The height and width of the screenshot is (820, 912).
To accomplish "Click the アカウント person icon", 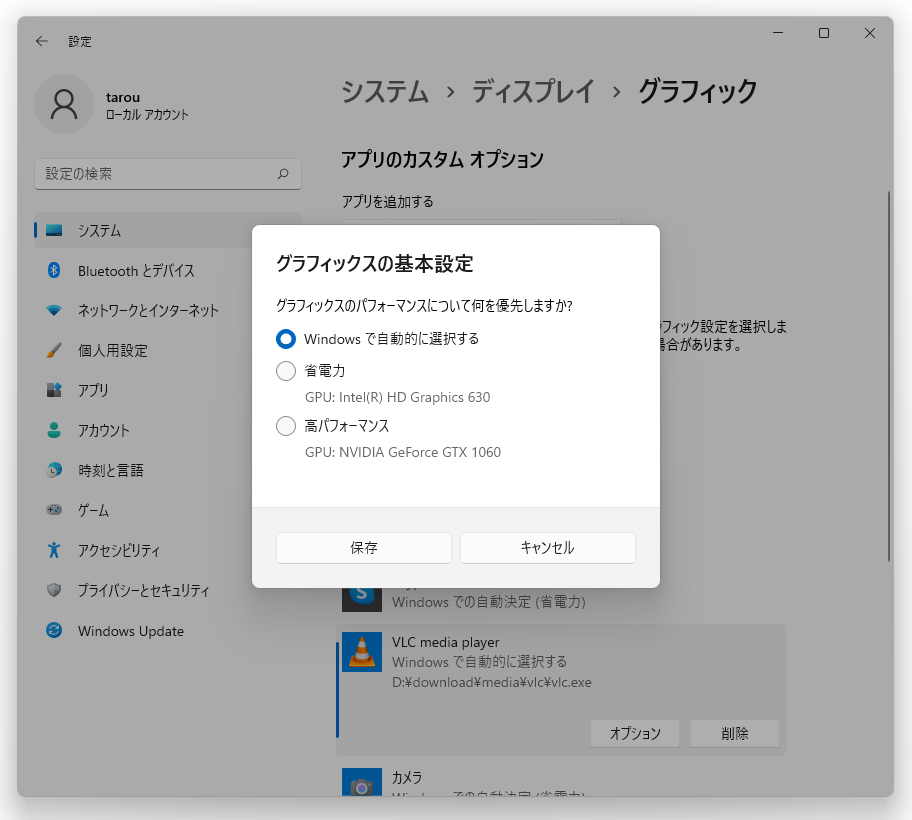I will click(x=54, y=430).
